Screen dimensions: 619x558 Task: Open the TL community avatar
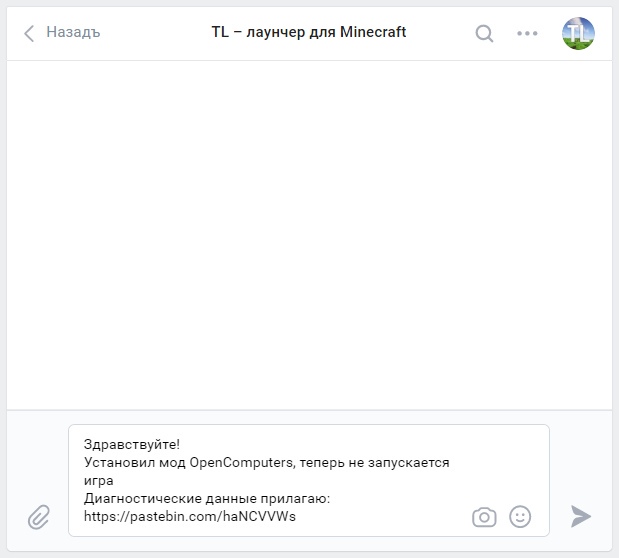(578, 33)
